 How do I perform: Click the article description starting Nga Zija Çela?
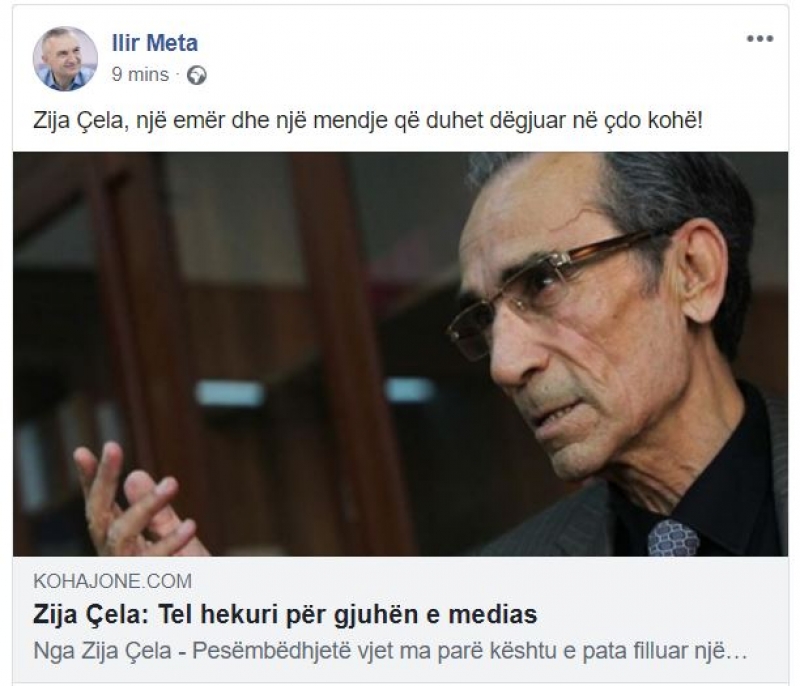point(390,651)
